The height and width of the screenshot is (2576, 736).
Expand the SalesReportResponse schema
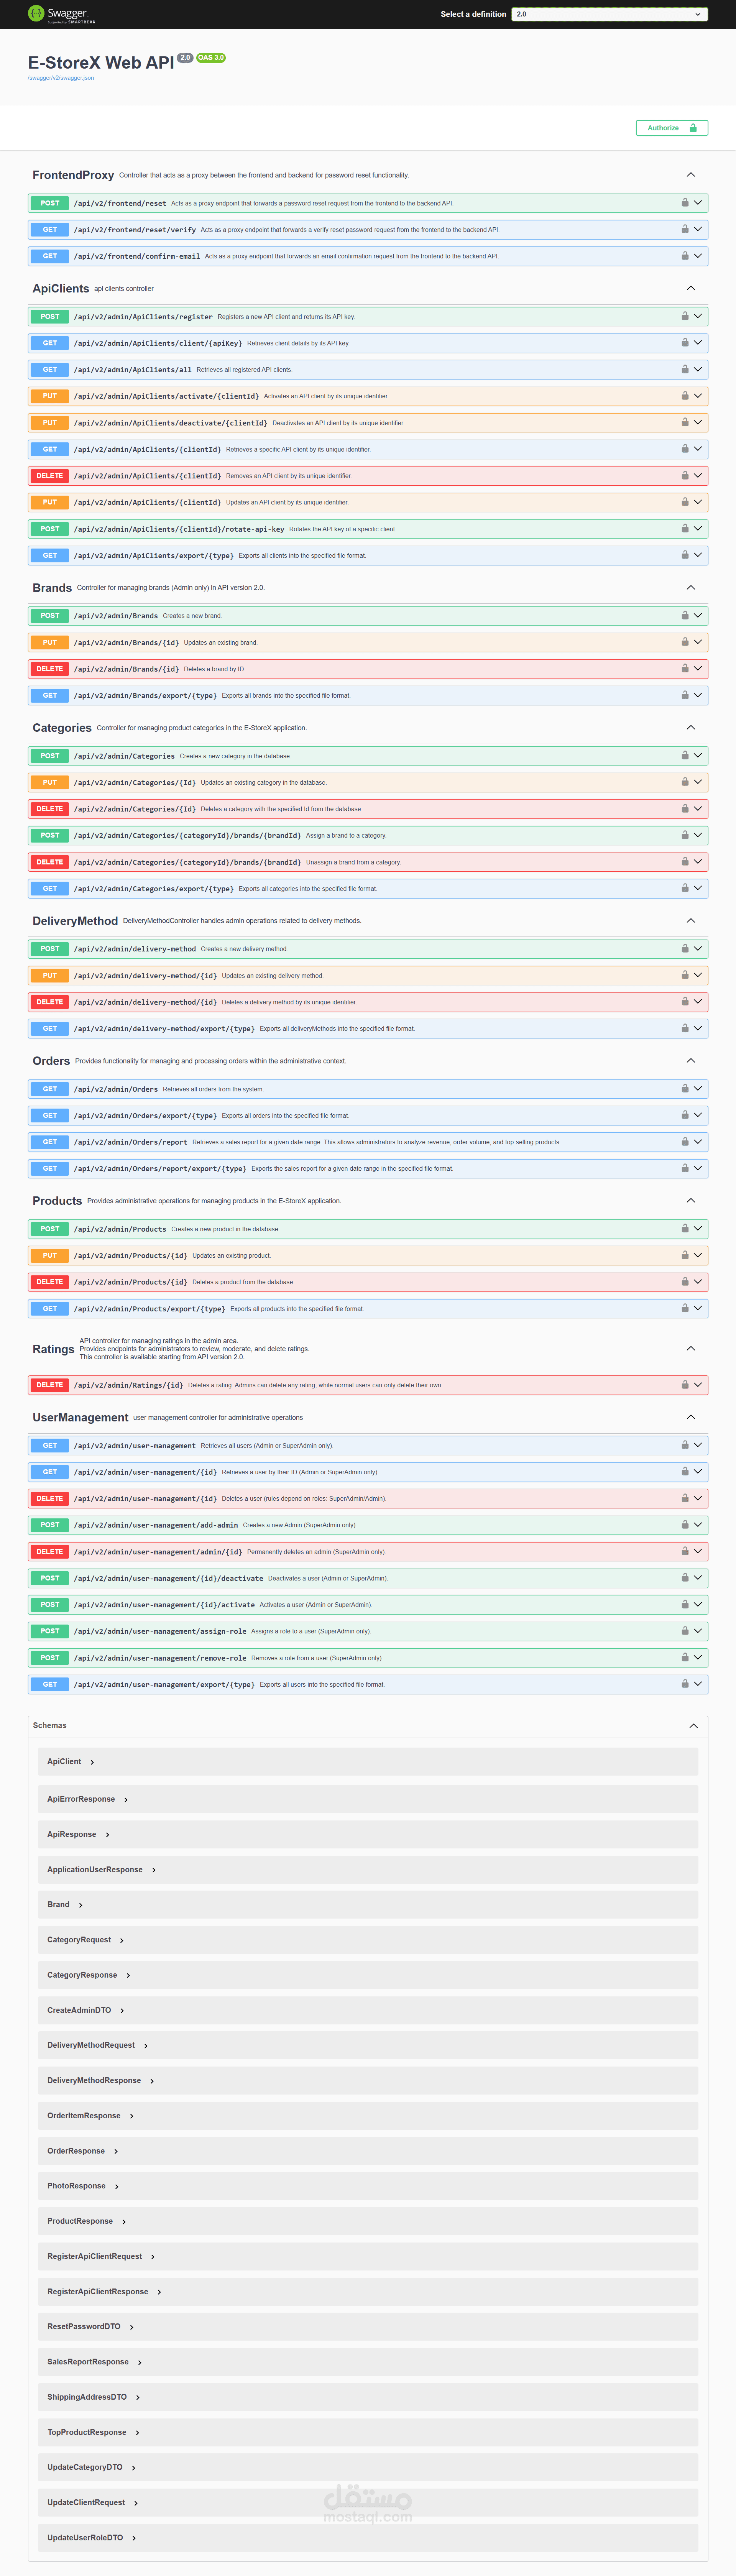click(88, 2362)
